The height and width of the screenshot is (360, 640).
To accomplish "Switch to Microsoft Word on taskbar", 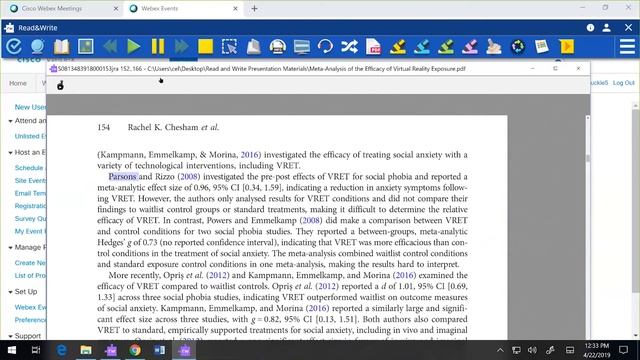I will [x=160, y=350].
